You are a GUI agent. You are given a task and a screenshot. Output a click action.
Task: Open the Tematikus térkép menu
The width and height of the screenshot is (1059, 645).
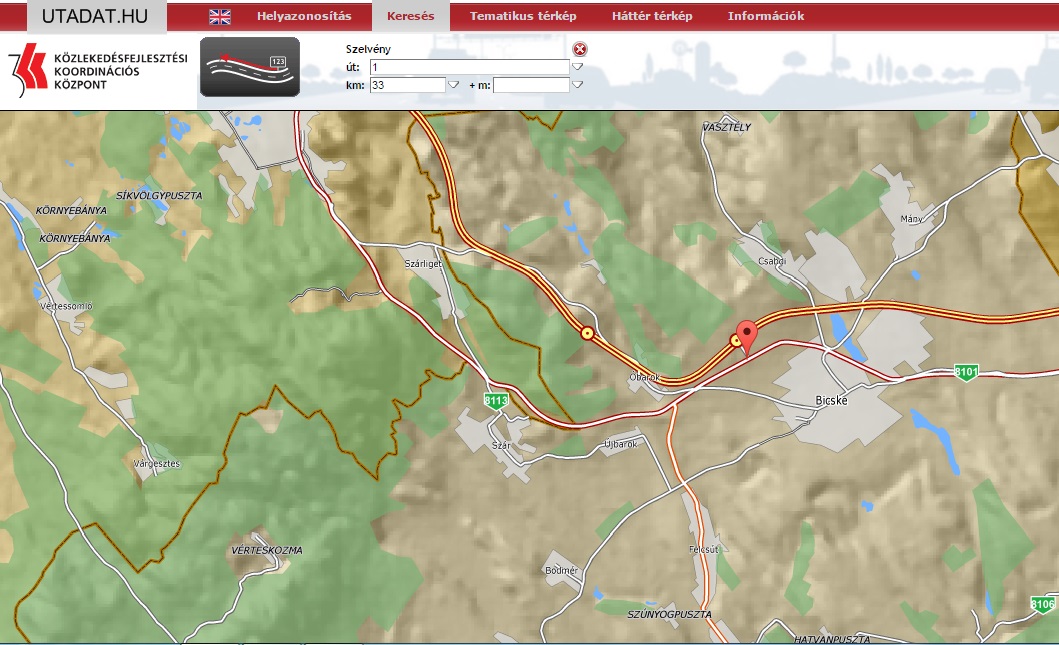click(x=523, y=16)
